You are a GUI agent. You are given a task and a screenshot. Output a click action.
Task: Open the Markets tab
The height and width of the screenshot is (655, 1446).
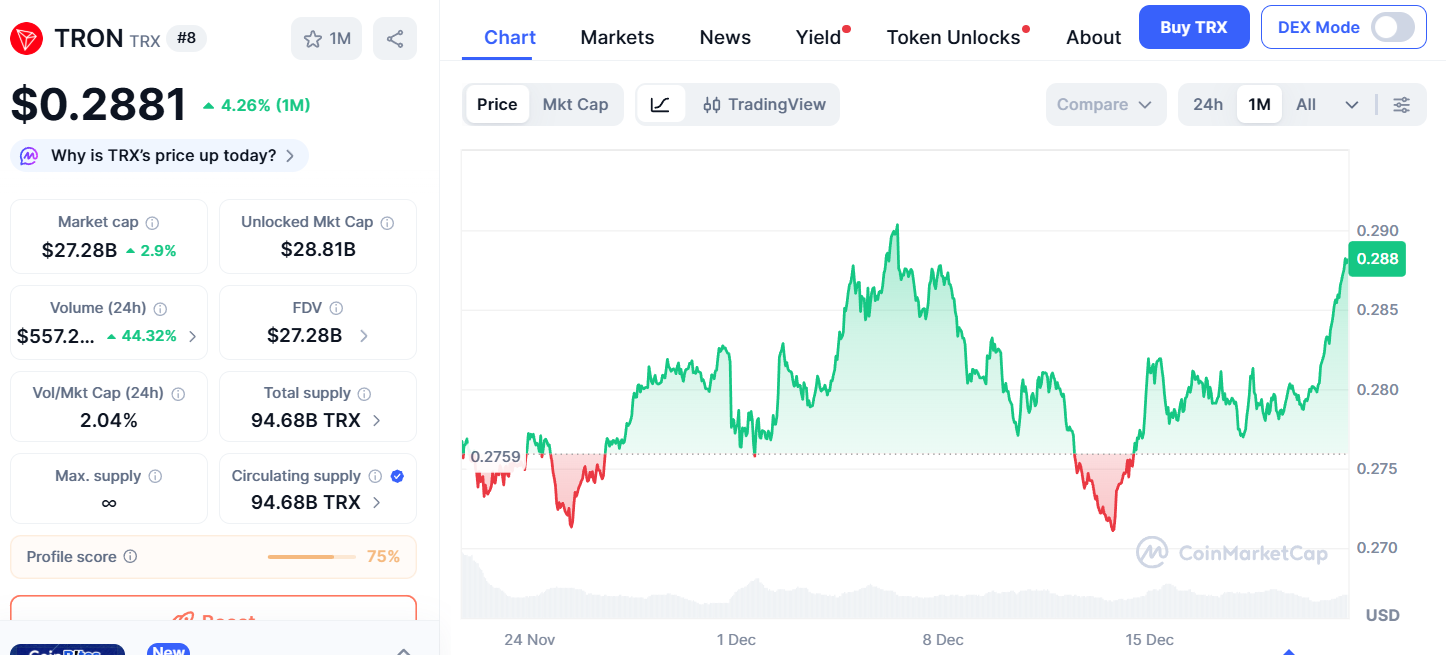click(x=617, y=38)
